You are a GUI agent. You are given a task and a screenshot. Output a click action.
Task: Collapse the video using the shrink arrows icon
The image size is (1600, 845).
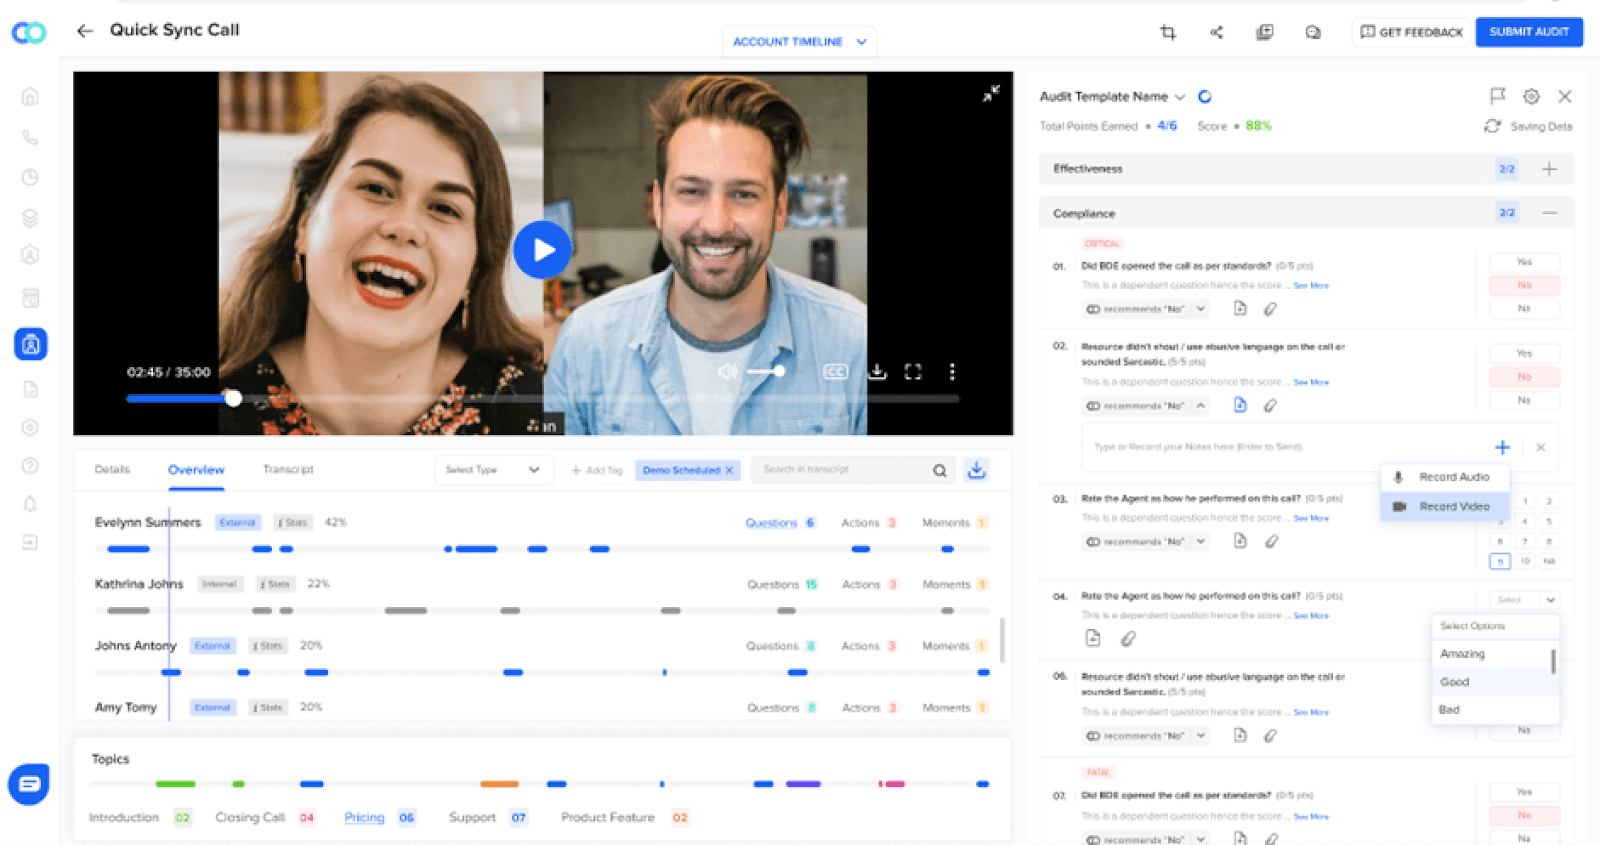click(x=991, y=93)
